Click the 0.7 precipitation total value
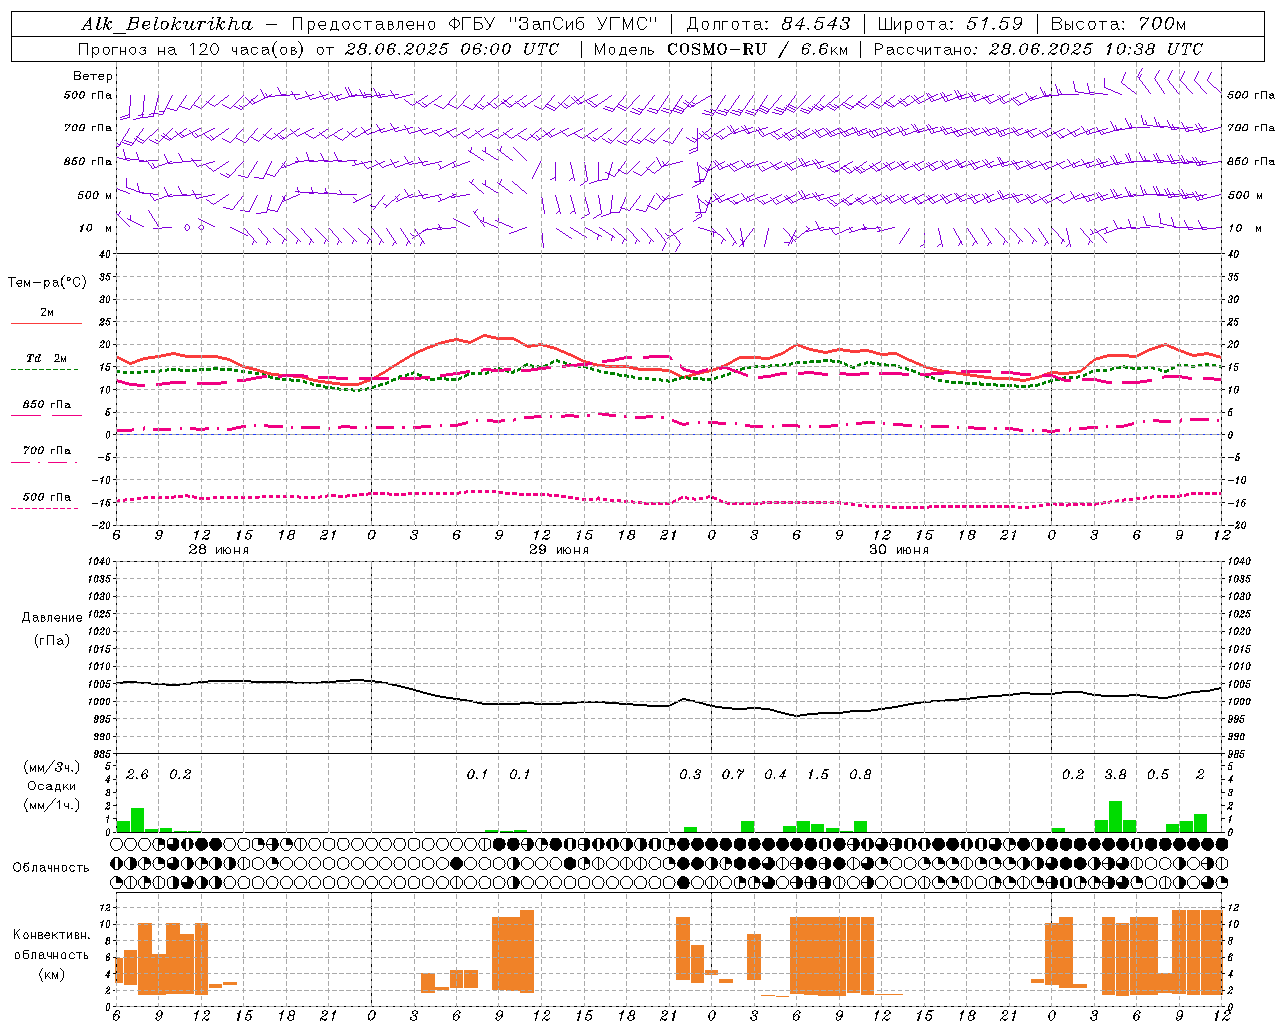The image size is (1280, 1024). pos(733,775)
